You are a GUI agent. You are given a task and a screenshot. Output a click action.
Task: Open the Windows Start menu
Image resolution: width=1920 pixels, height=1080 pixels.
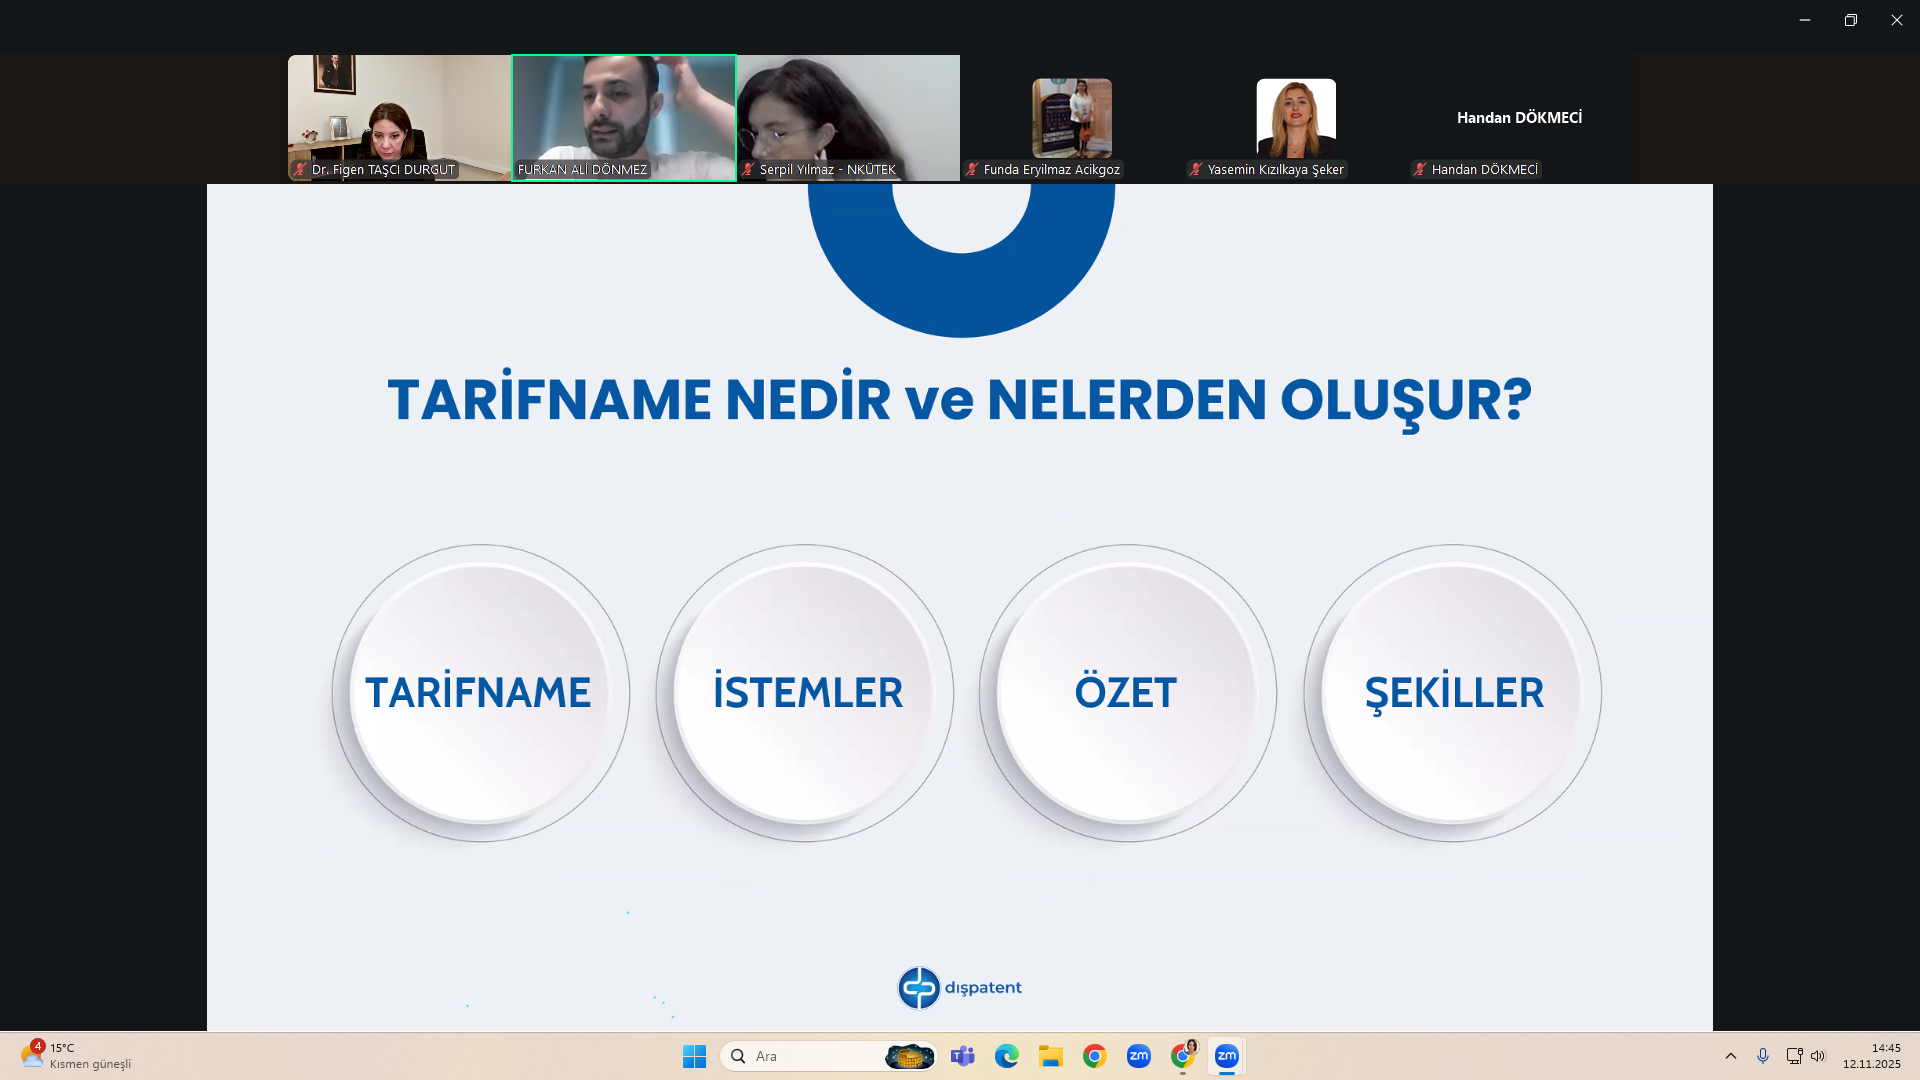tap(694, 1056)
